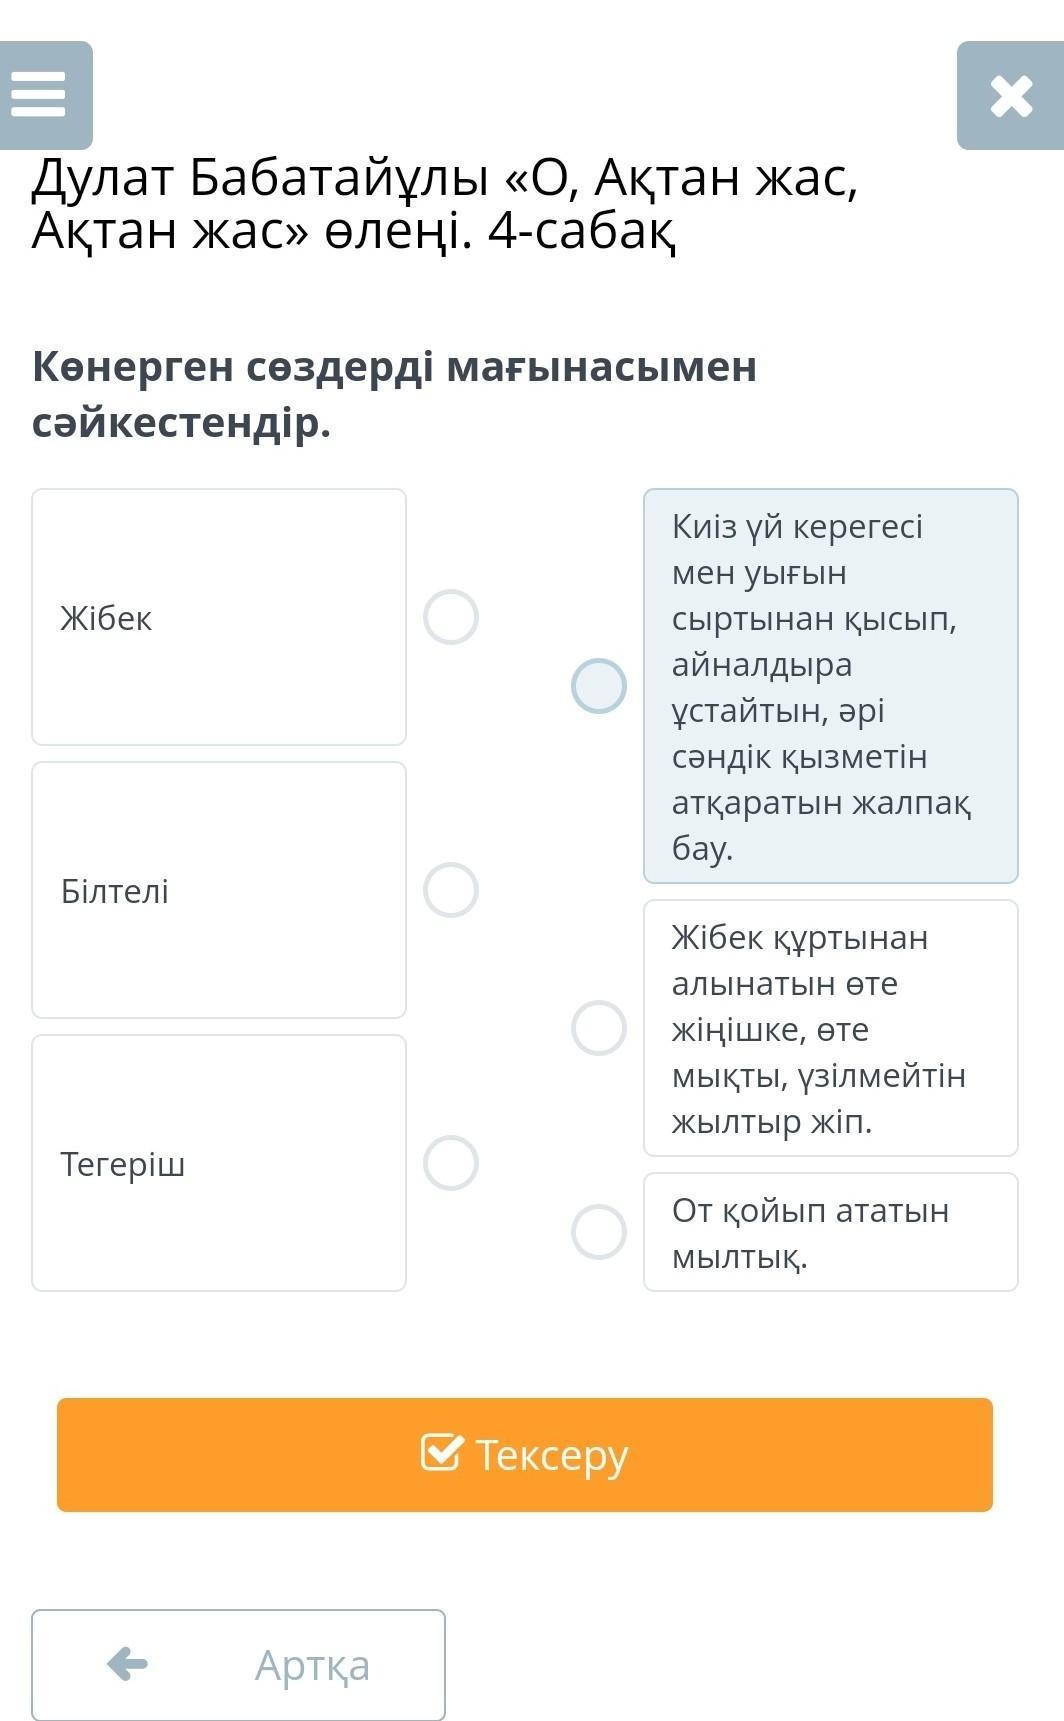This screenshot has width=1064, height=1721.
Task: Select the radio circle next to Білтелі
Action: (x=450, y=890)
